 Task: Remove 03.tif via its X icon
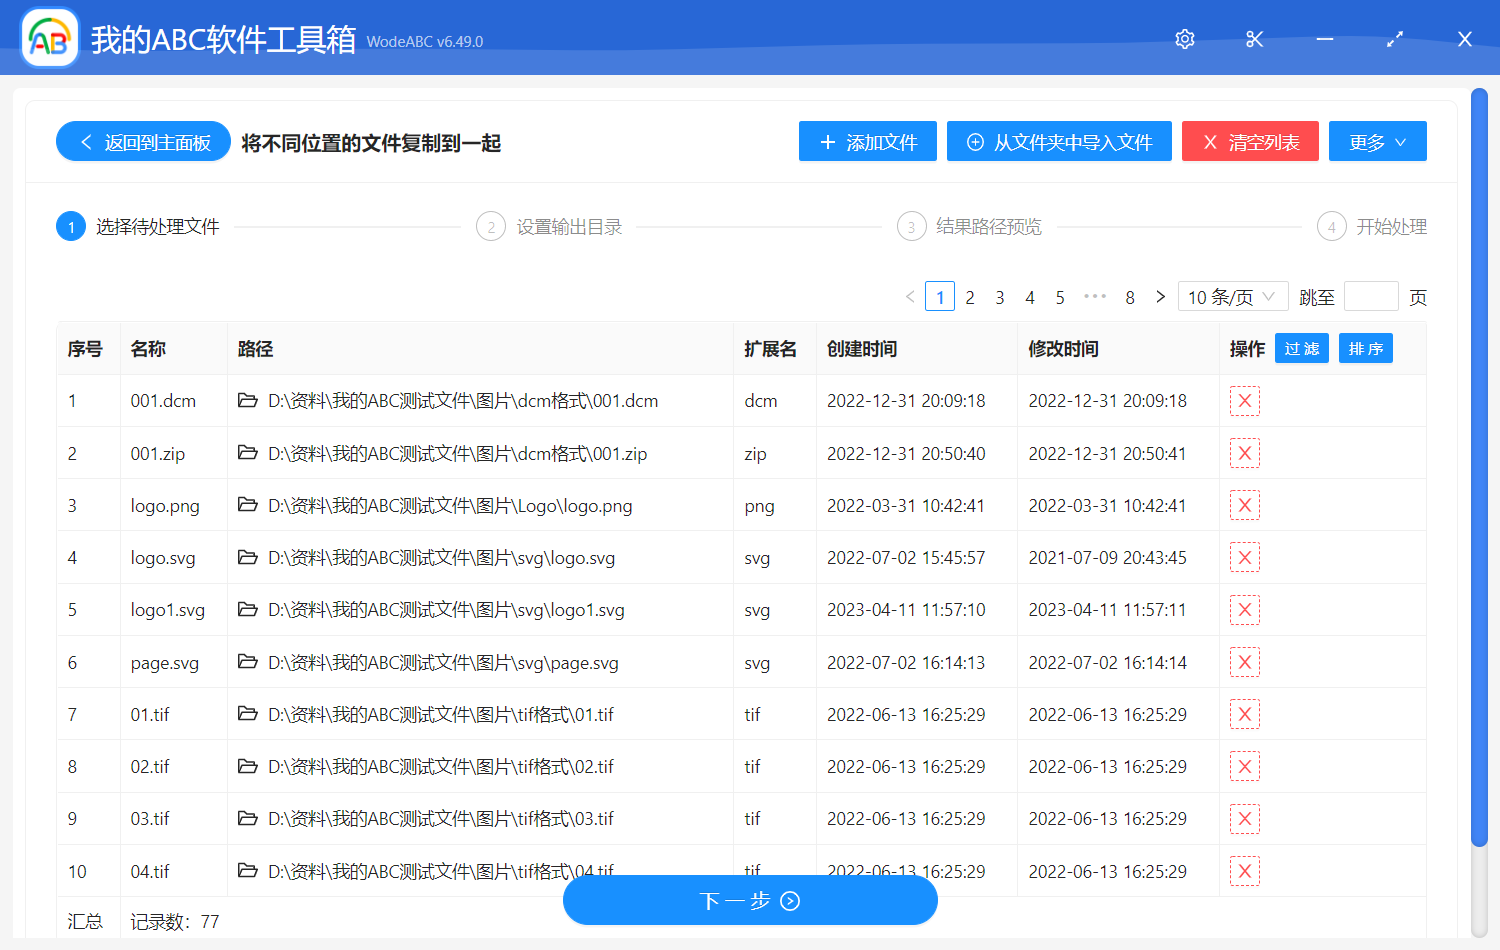[1244, 818]
